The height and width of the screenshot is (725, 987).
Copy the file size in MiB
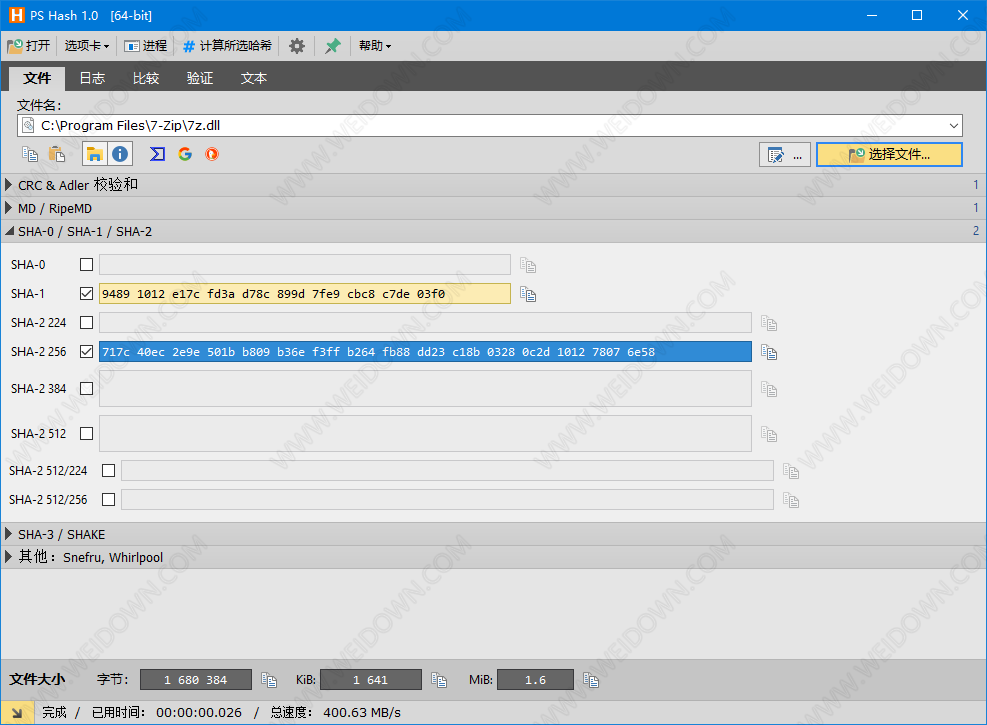click(590, 680)
